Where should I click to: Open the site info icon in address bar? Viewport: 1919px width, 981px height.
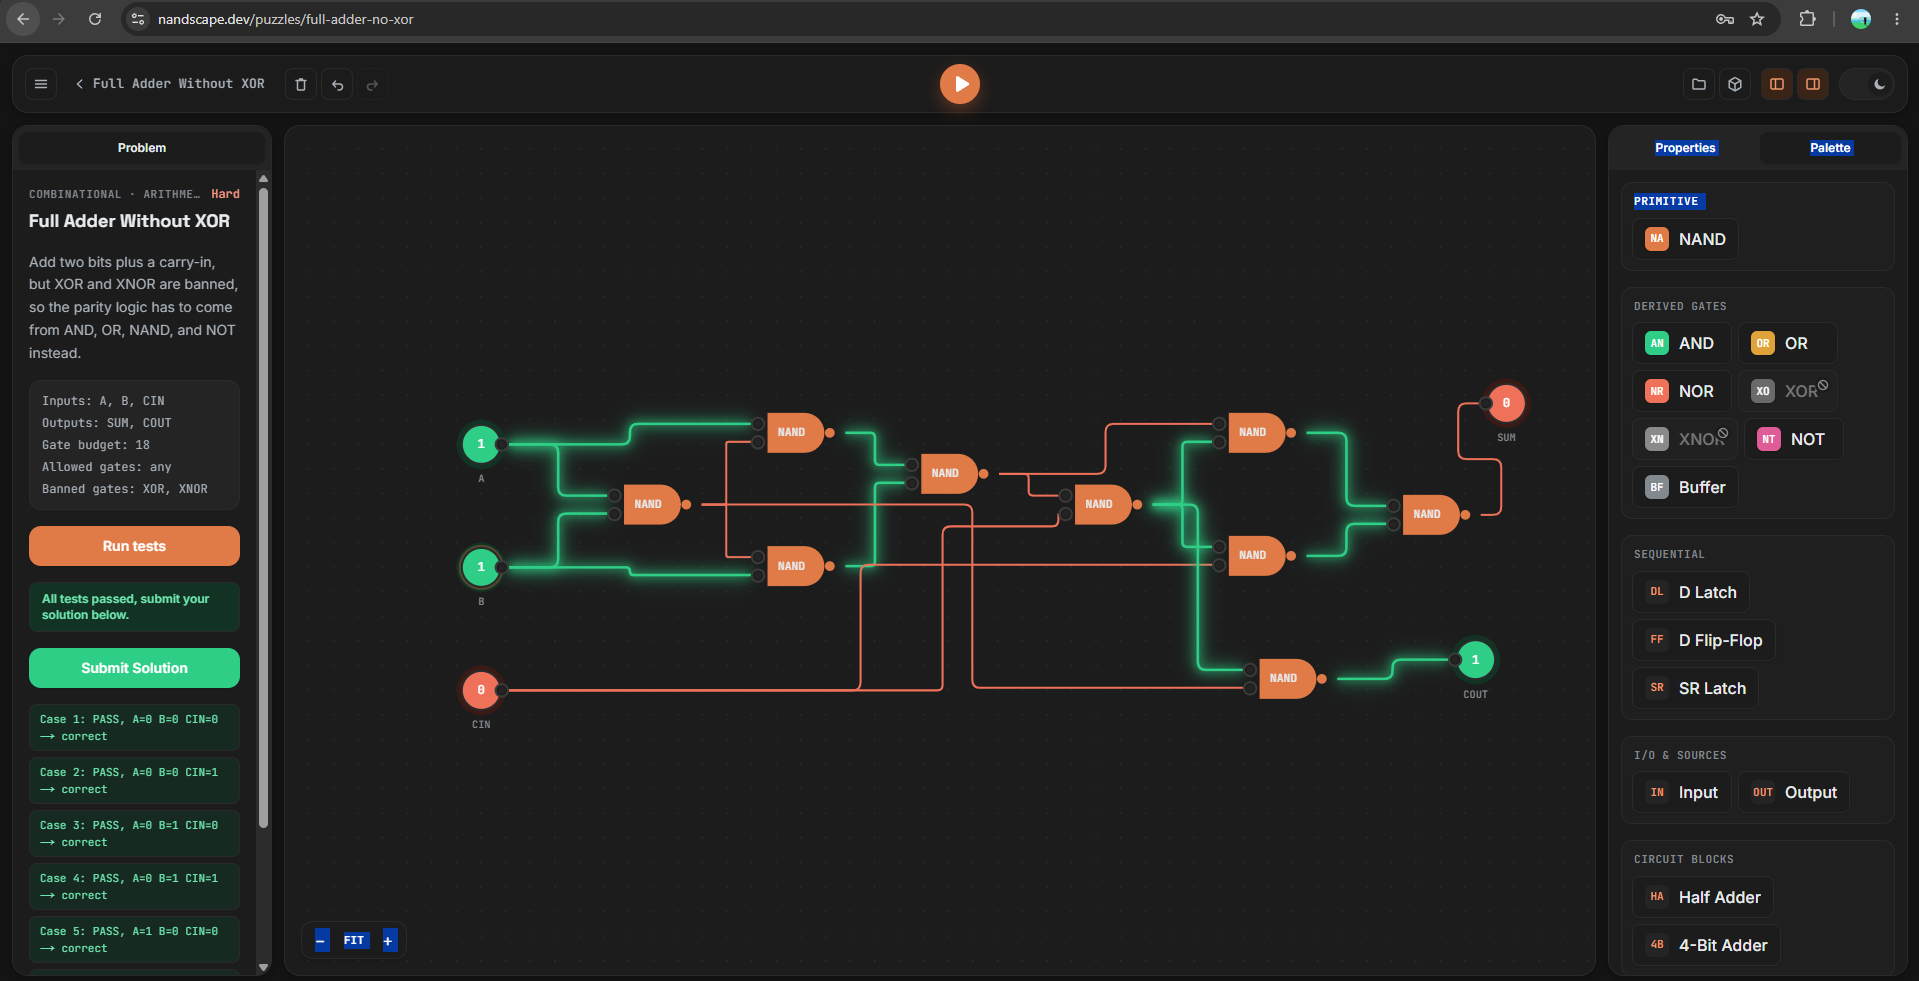(x=139, y=19)
